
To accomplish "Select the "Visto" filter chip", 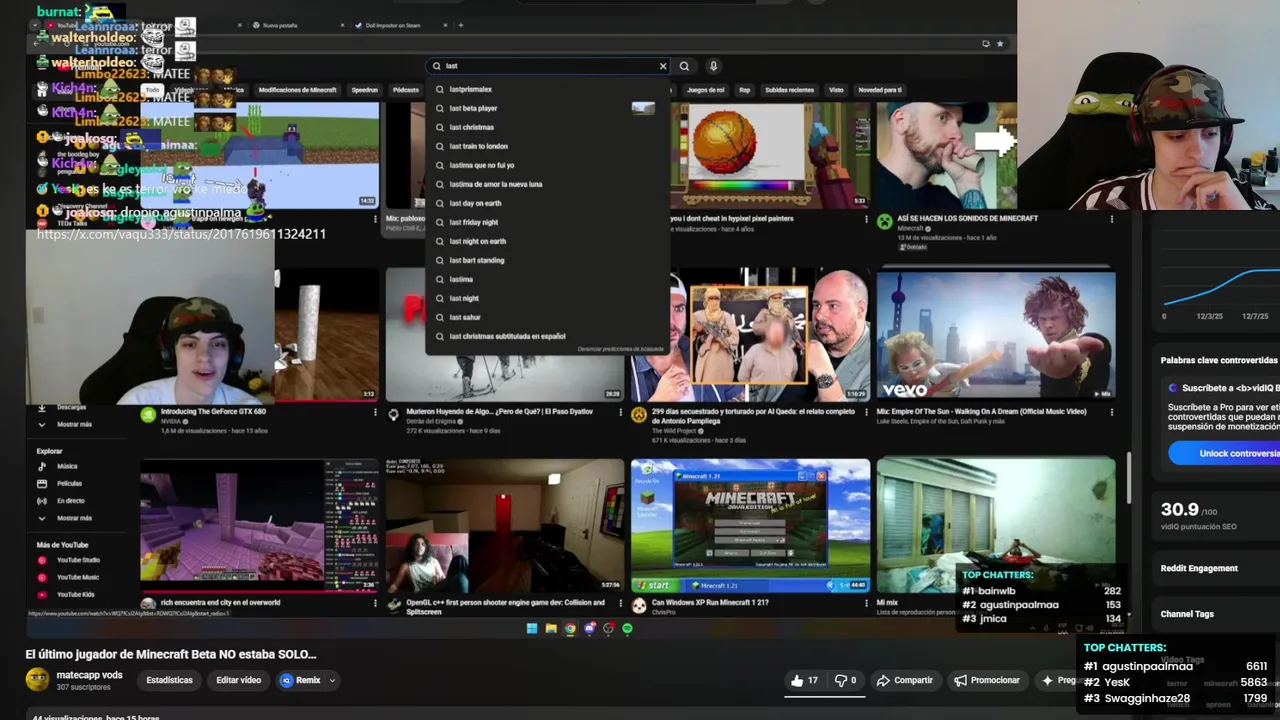I will [836, 90].
